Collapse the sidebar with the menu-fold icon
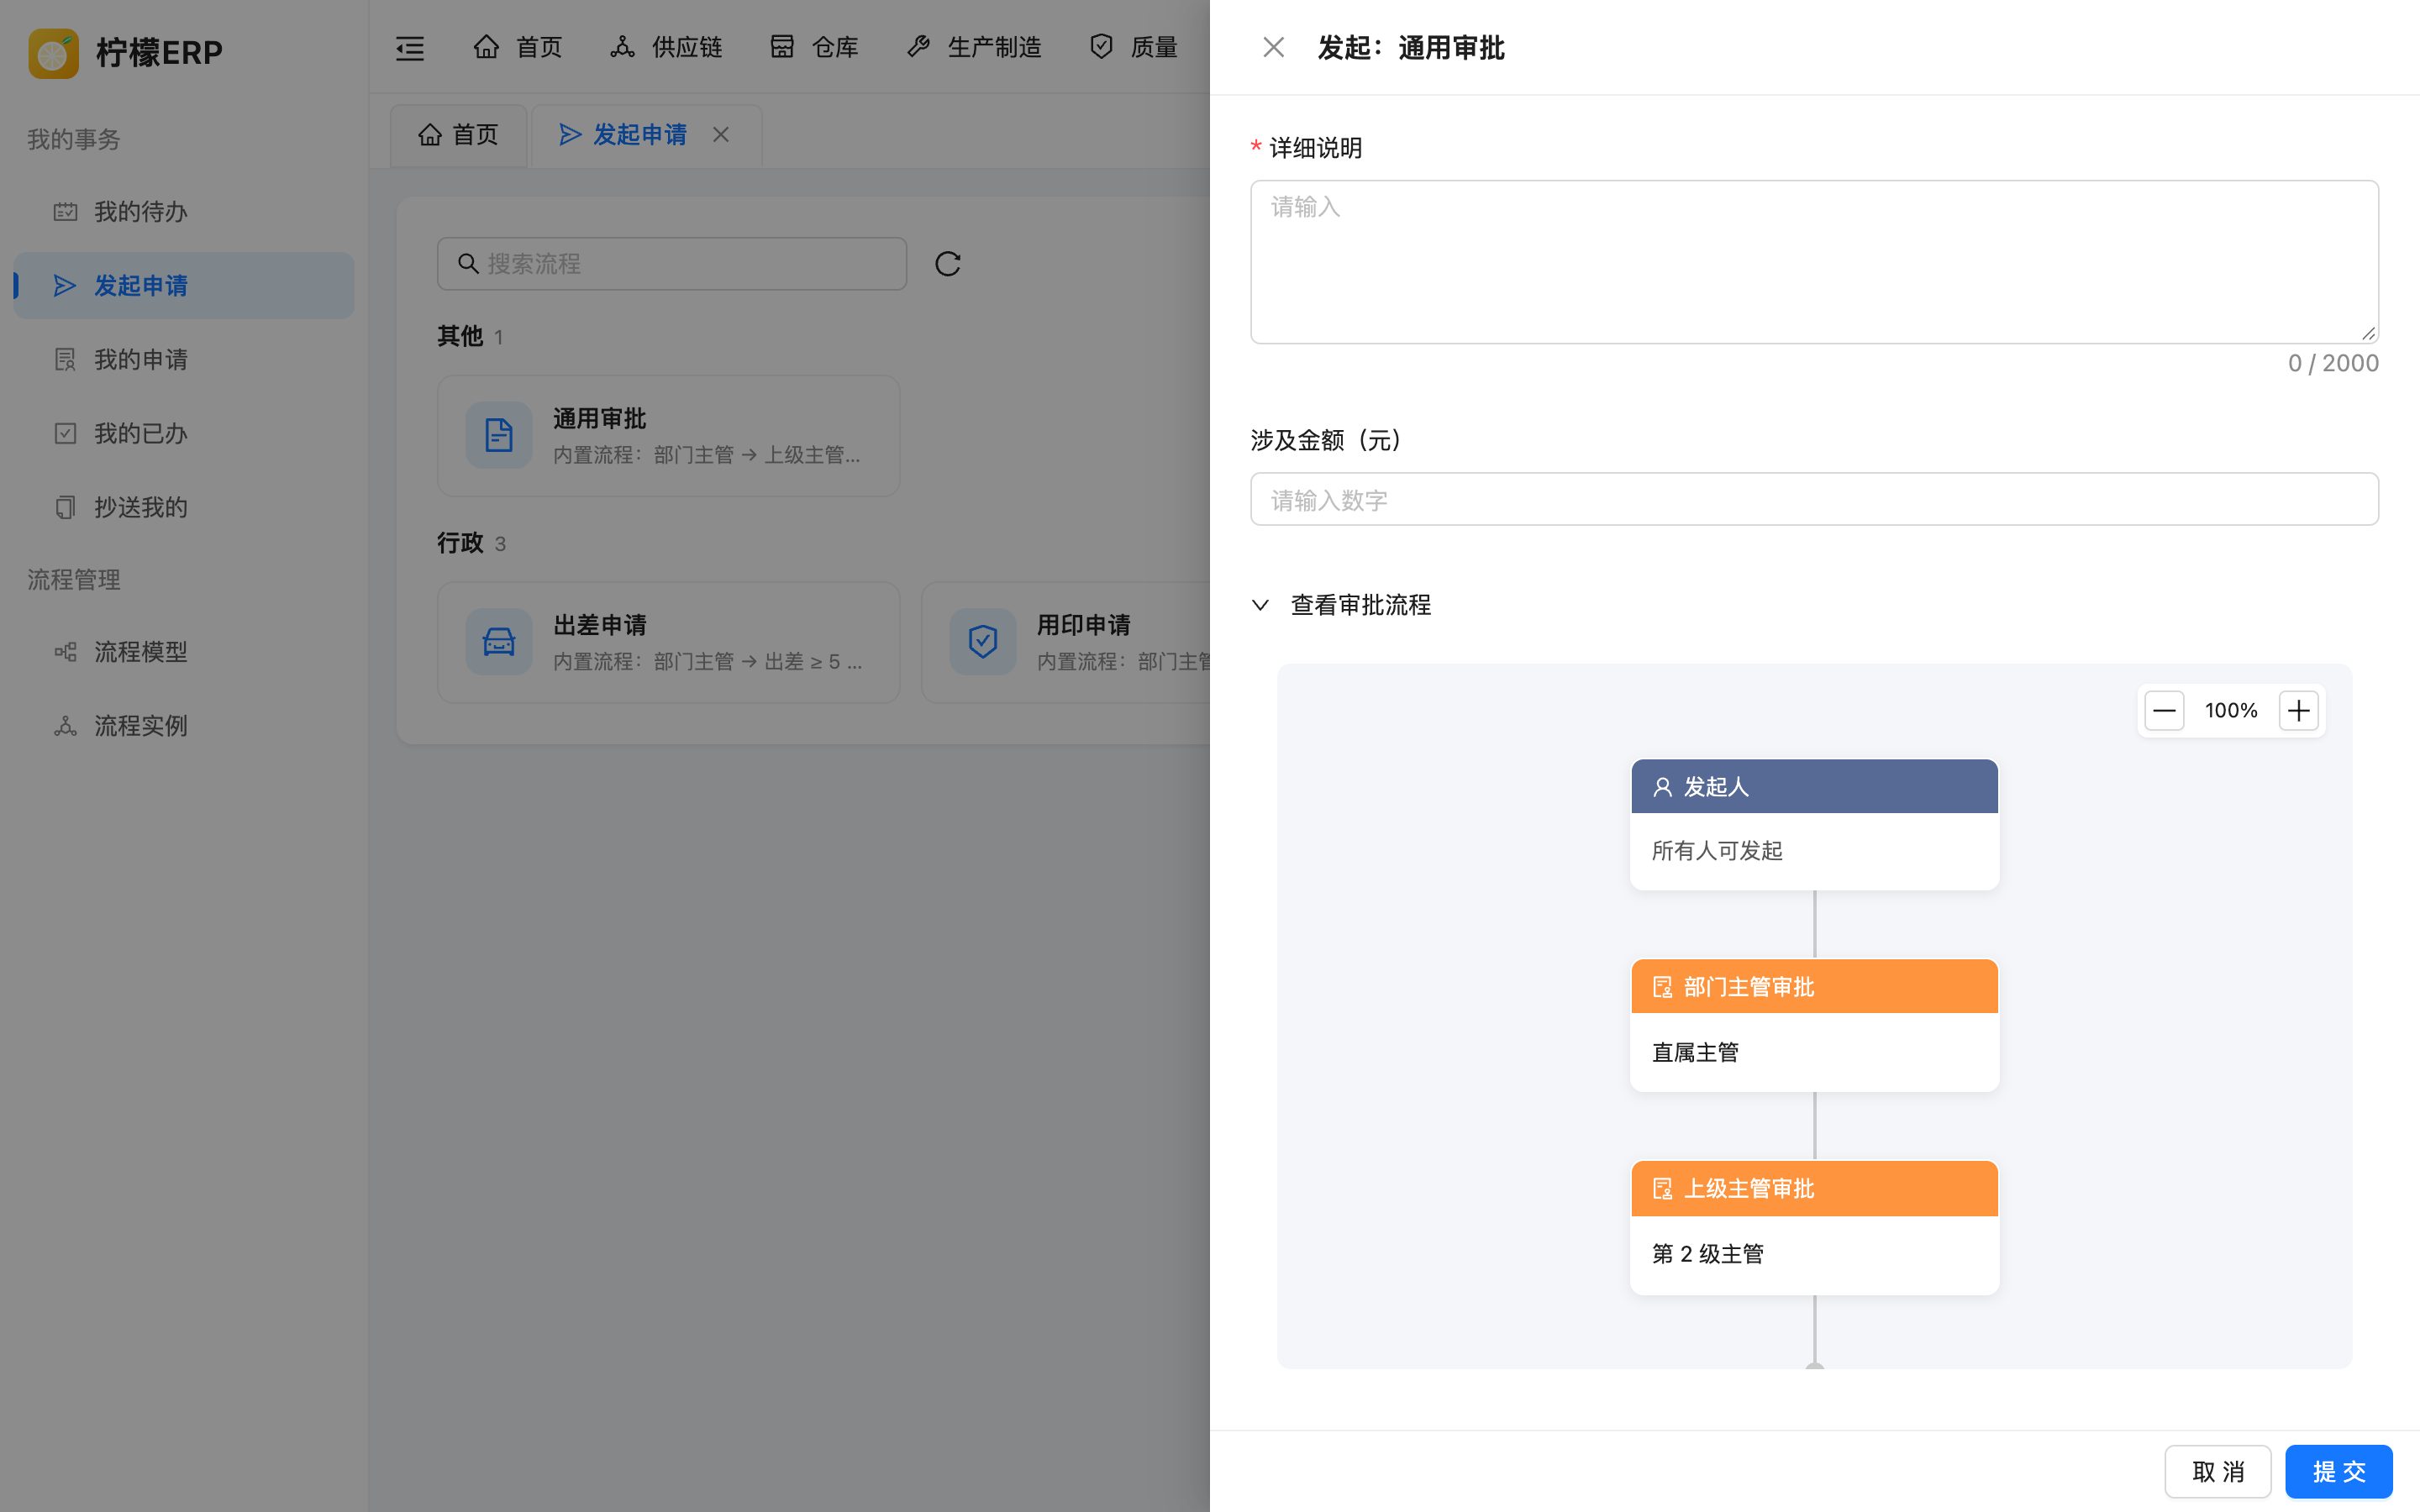 (x=410, y=48)
